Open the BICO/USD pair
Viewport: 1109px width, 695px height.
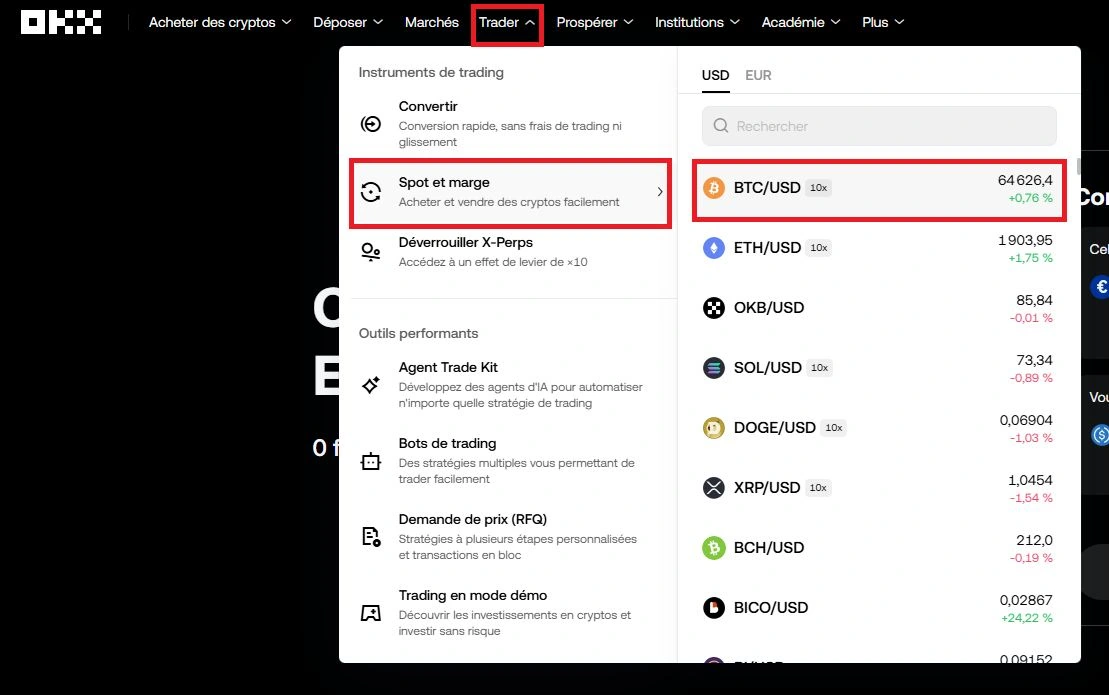pyautogui.click(x=879, y=609)
